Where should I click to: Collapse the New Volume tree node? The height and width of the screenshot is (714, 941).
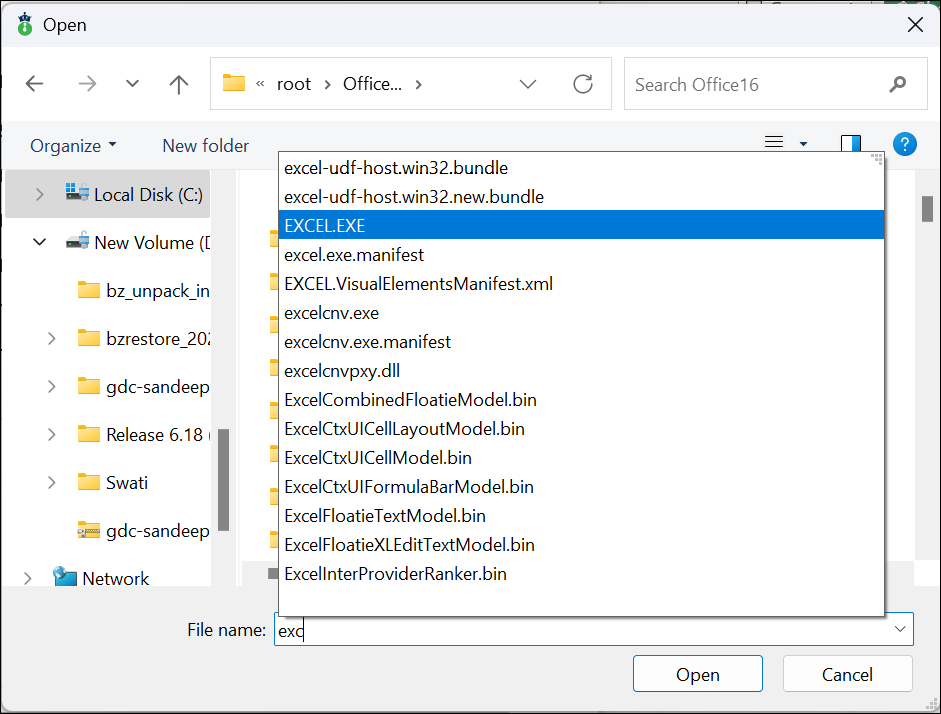41,242
